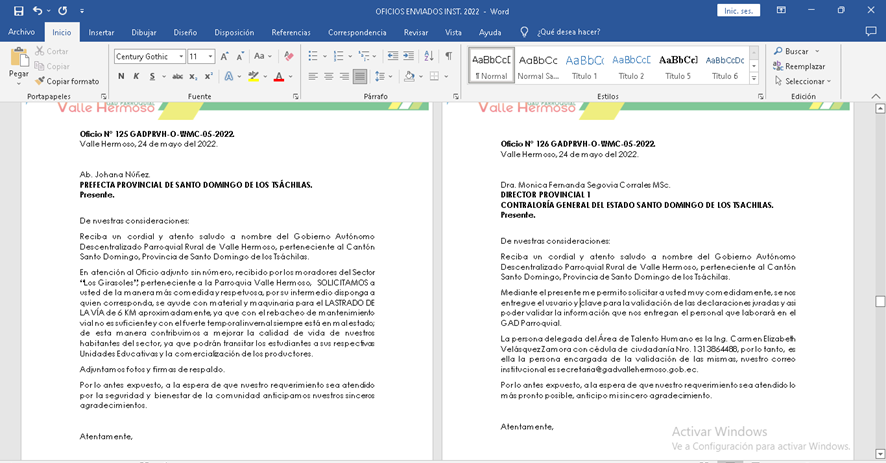Click the Reemplazar button
The image size is (886, 463).
click(798, 66)
